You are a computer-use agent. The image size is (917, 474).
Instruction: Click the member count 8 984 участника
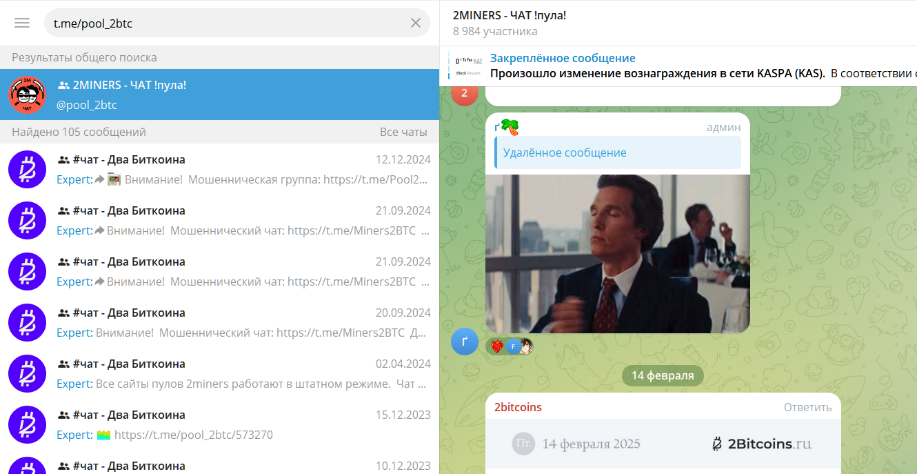point(495,31)
